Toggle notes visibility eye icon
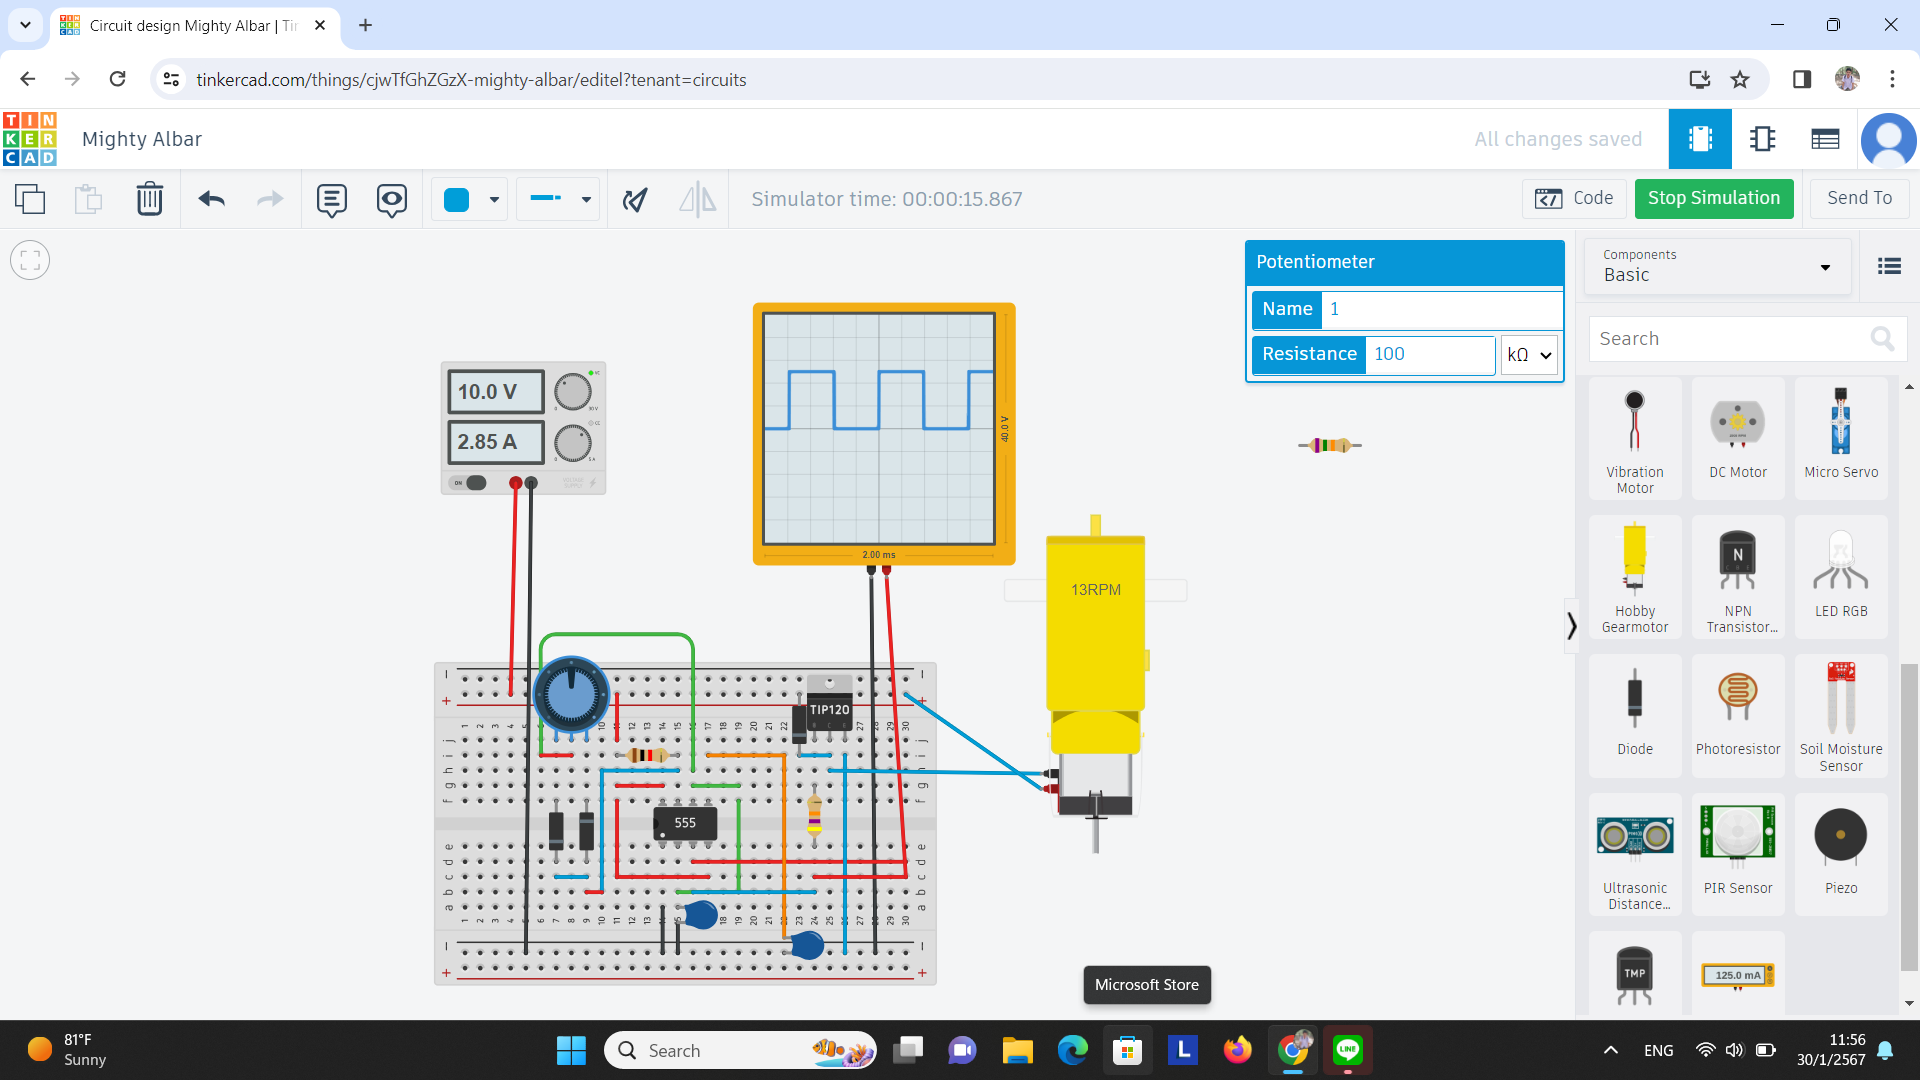 pyautogui.click(x=391, y=199)
